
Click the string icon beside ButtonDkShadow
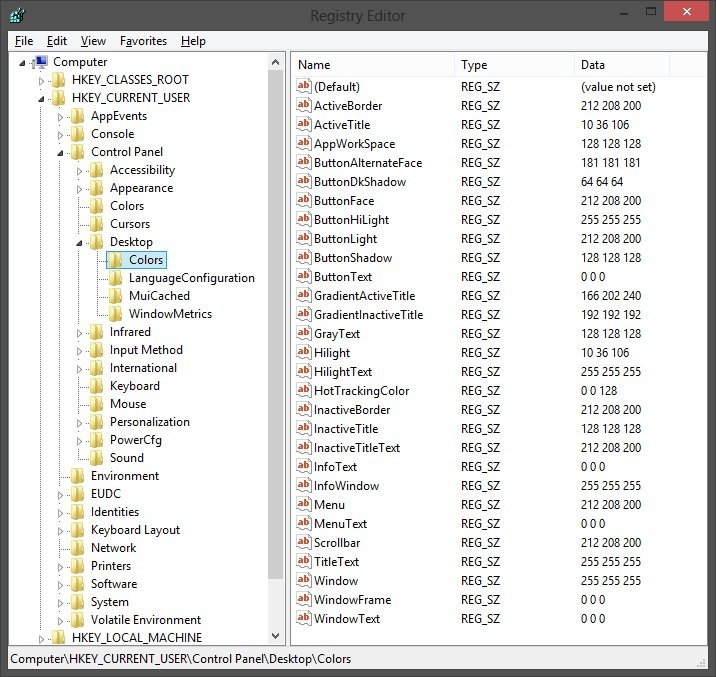[304, 181]
